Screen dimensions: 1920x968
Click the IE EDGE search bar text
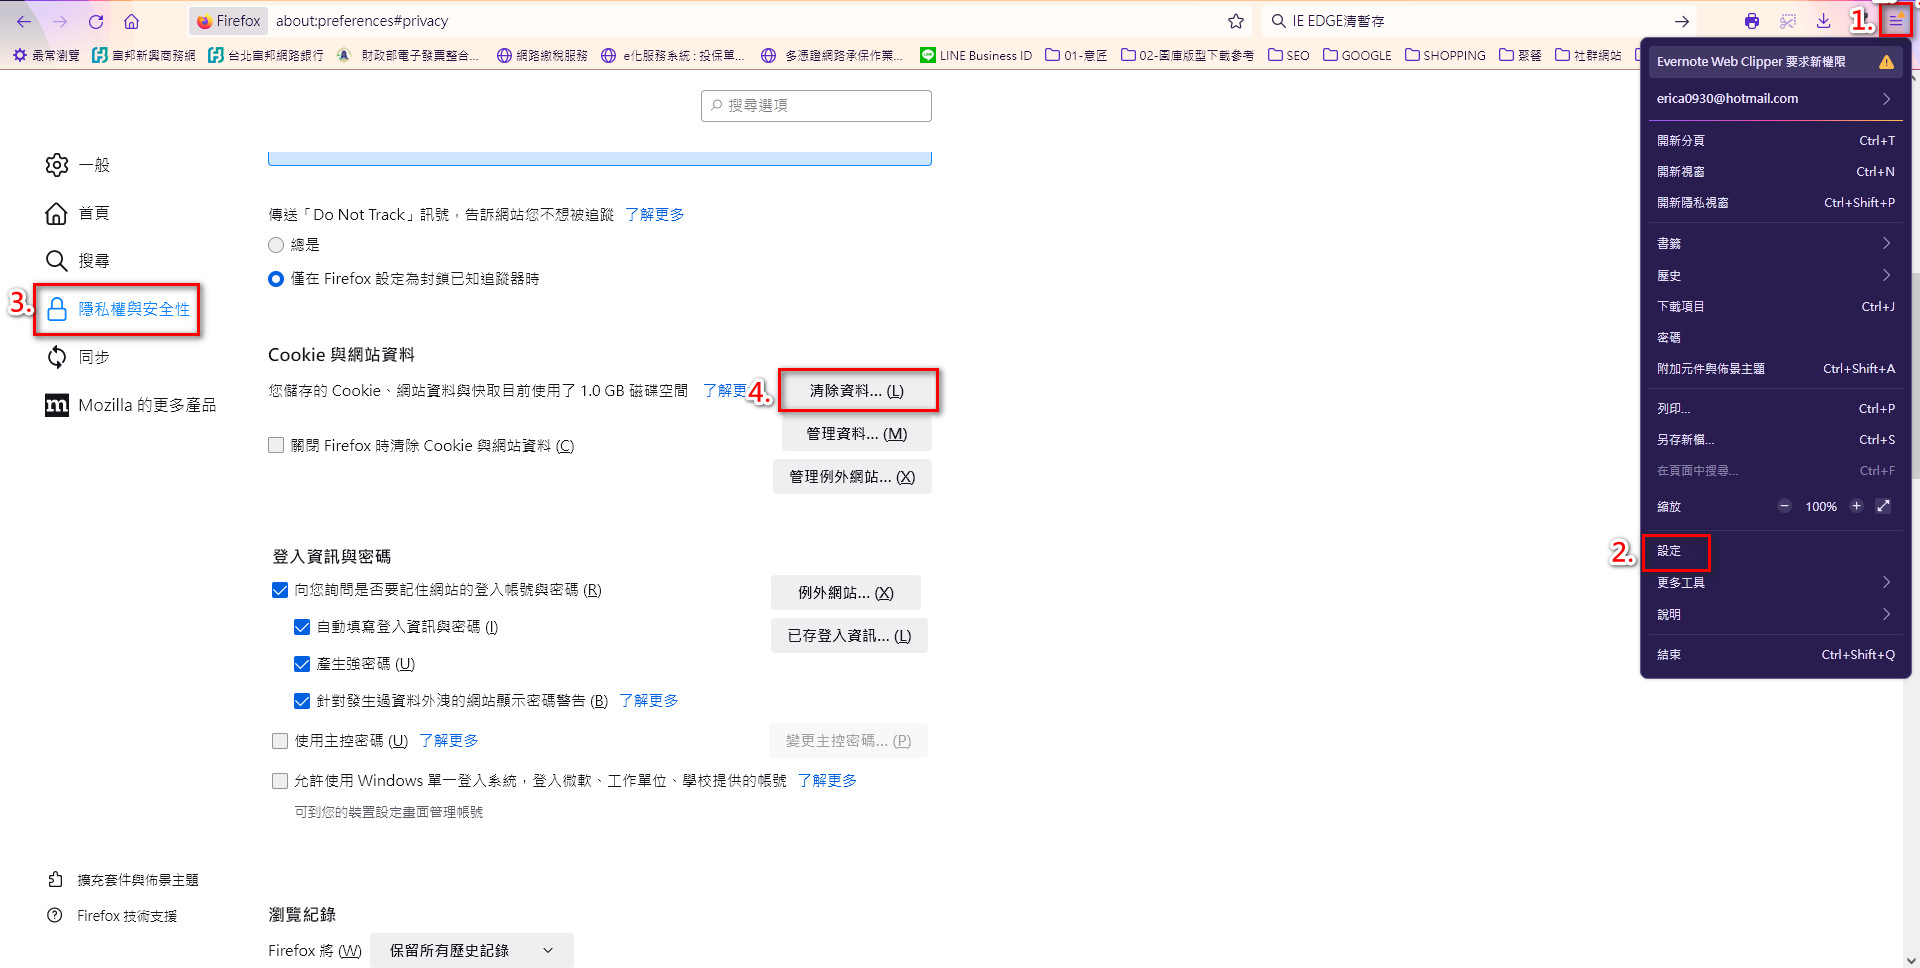(1338, 21)
